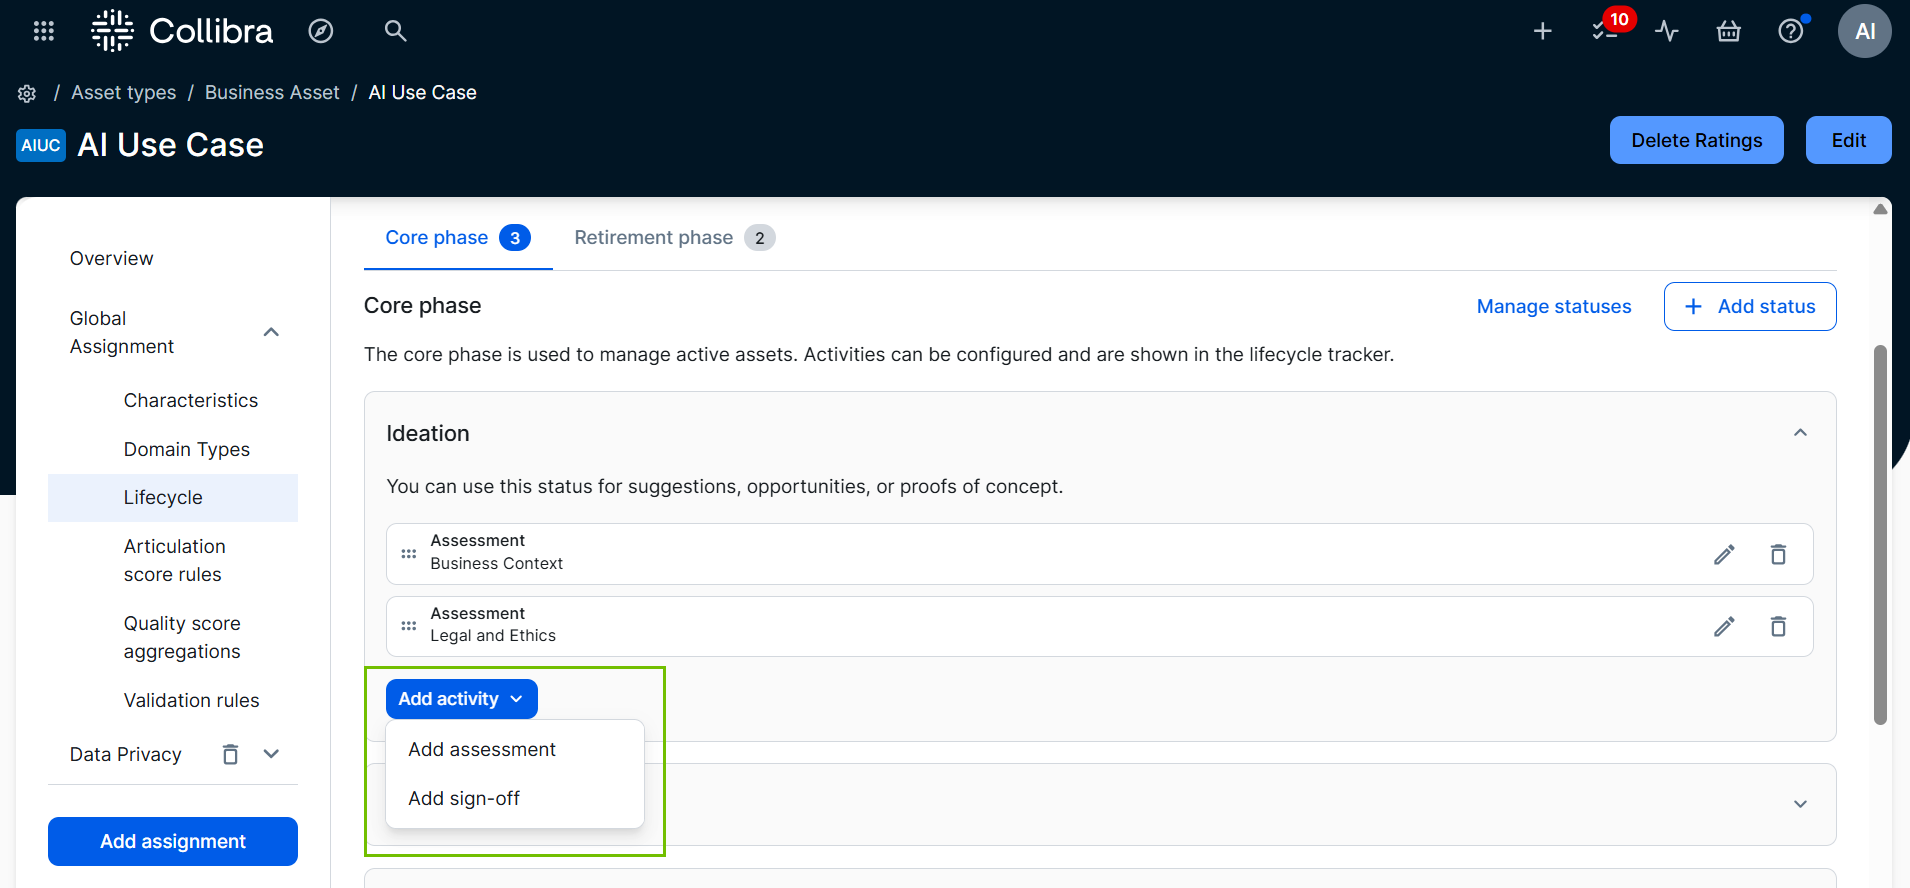
Task: Collapse the Ideation status panel
Action: 1800,433
